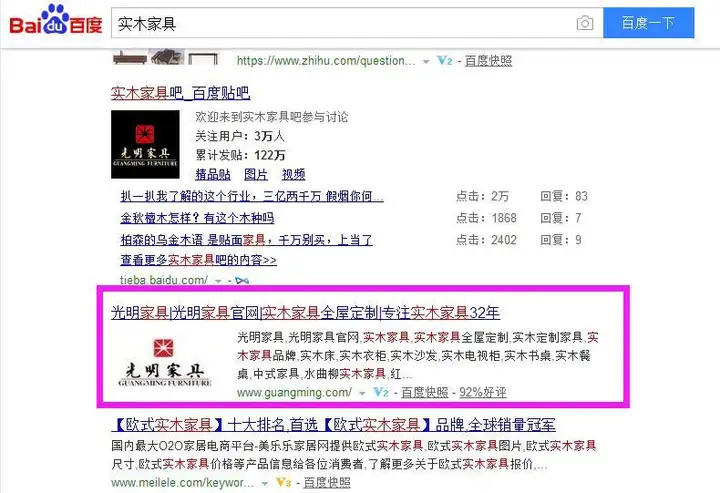The width and height of the screenshot is (720, 493).
Task: Click V2 badge beside guangming.com
Action: [x=381, y=392]
